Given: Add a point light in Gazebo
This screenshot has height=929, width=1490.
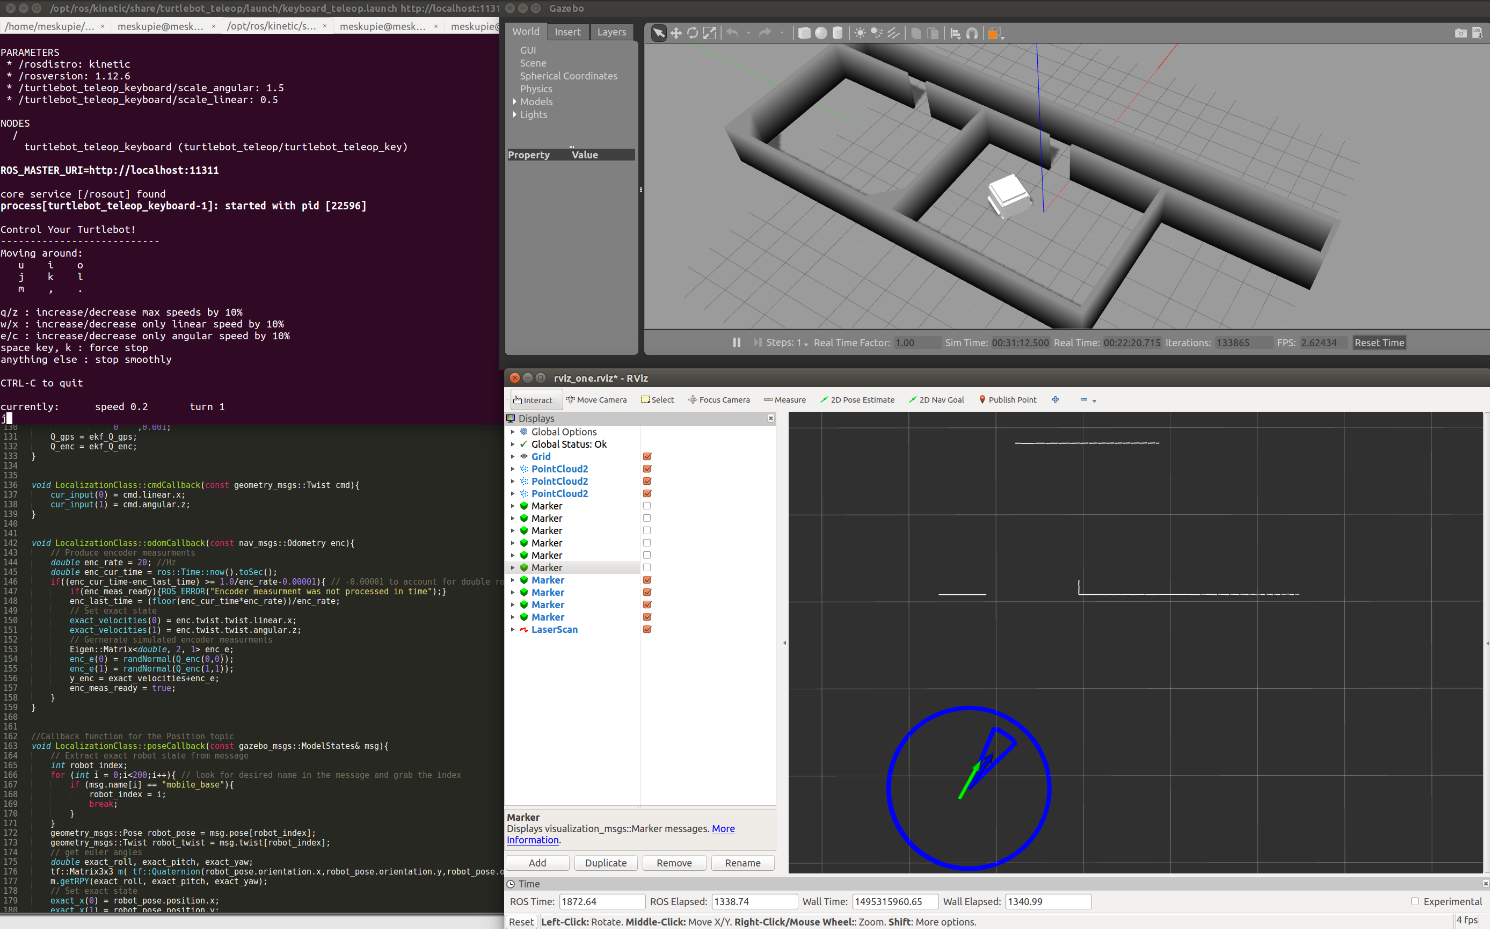Looking at the screenshot, I should pos(860,33).
